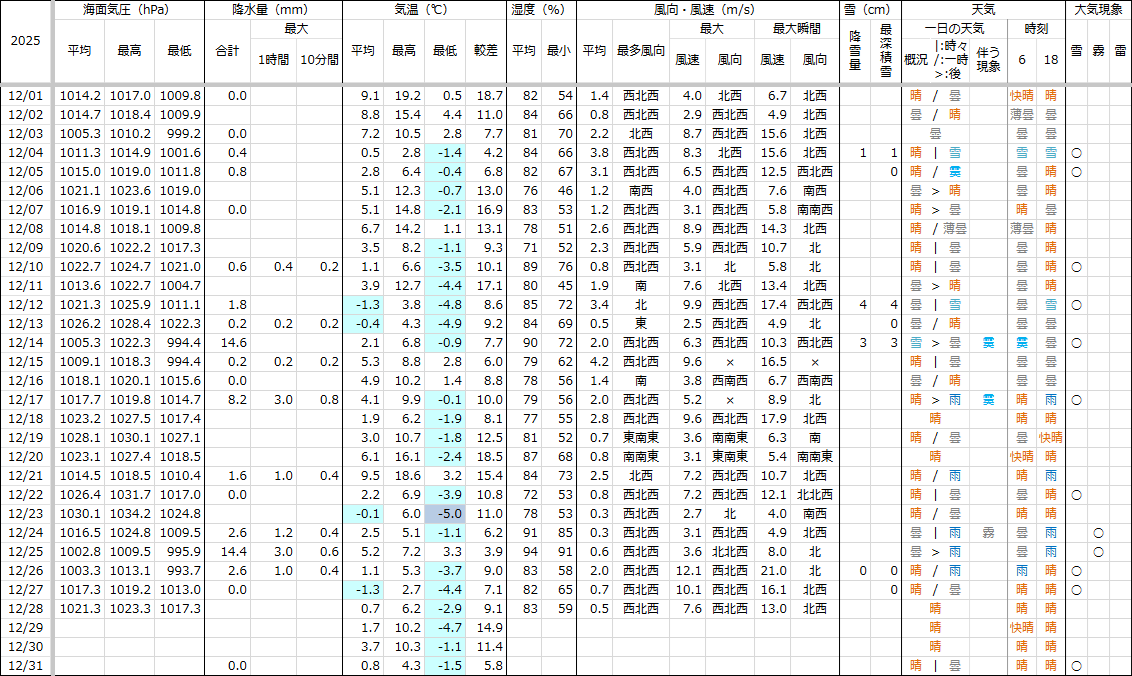Screen dimensions: 1132x676
Task: Click the 12/01 date row label
Action: (x=26, y=96)
